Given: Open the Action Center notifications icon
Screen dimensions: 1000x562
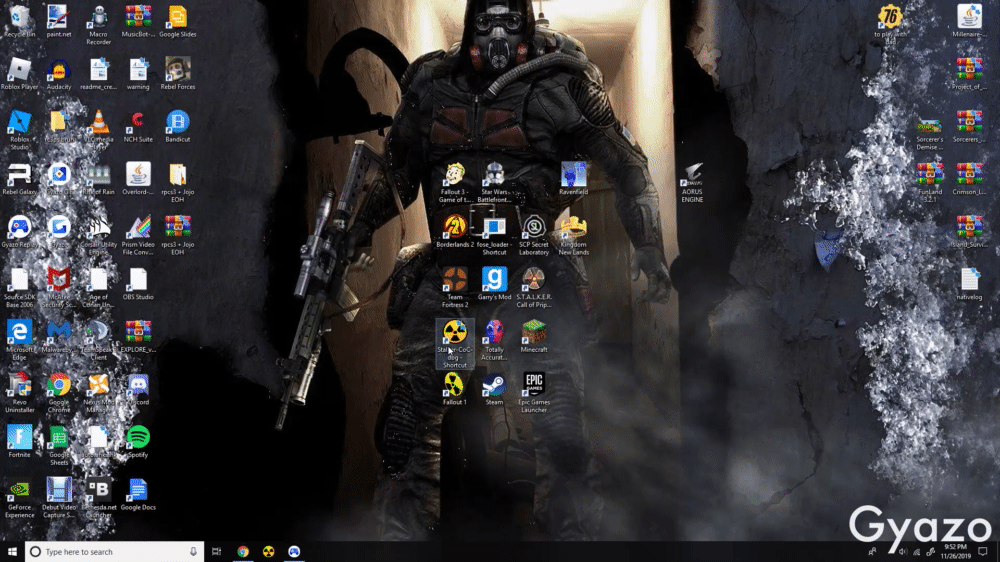Looking at the screenshot, I should pos(983,552).
